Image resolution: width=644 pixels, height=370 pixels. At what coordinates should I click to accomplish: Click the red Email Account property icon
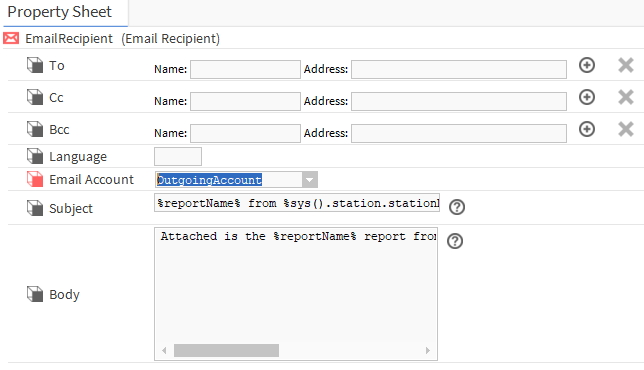35,179
